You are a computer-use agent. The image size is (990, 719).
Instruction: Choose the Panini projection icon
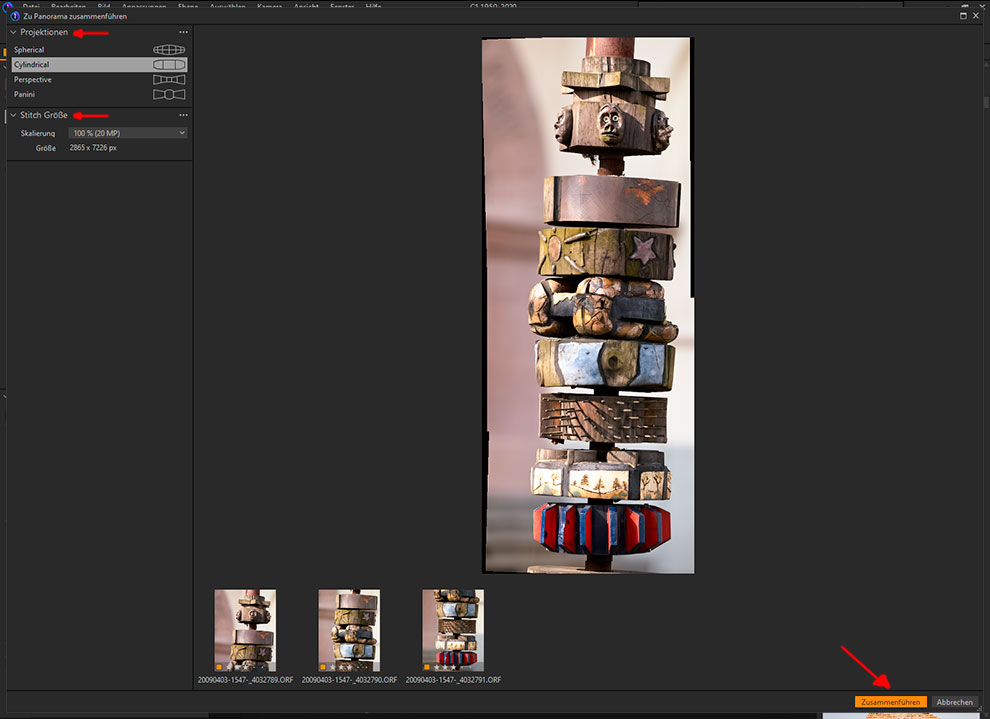169,94
